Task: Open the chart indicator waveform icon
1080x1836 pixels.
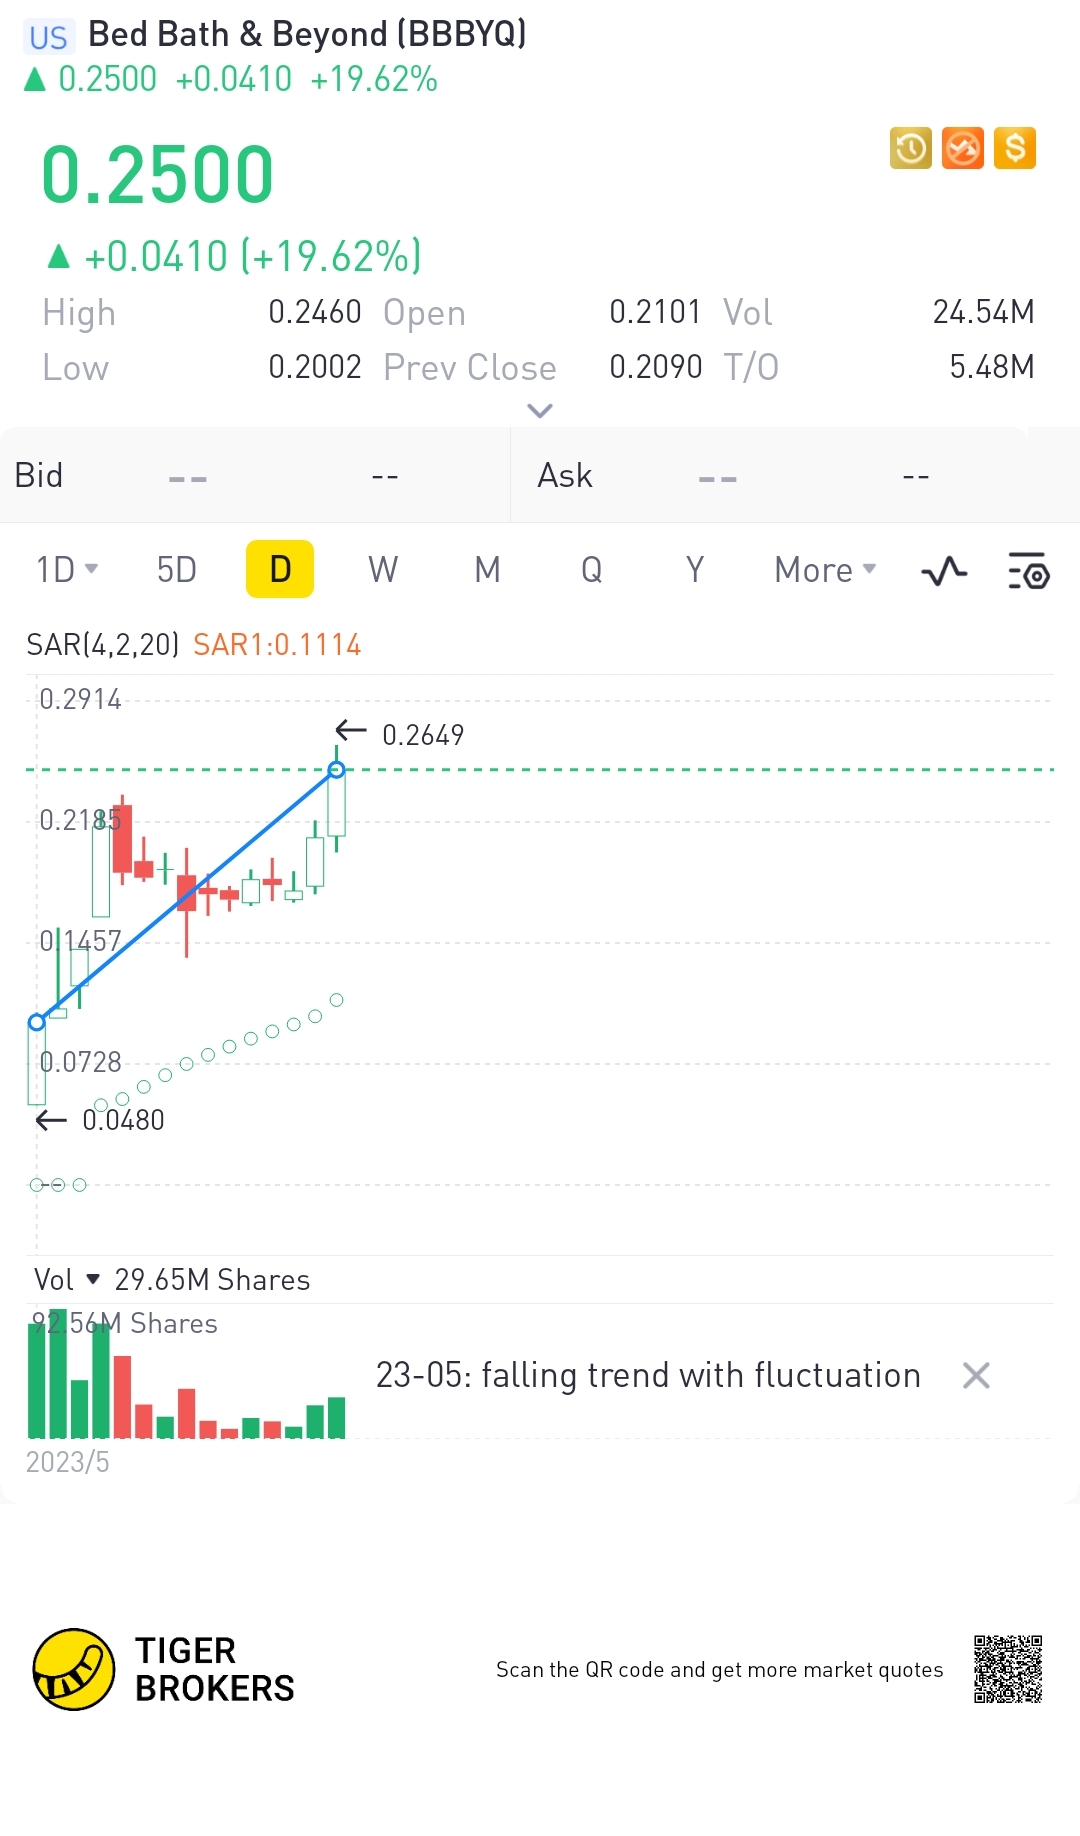Action: 944,571
